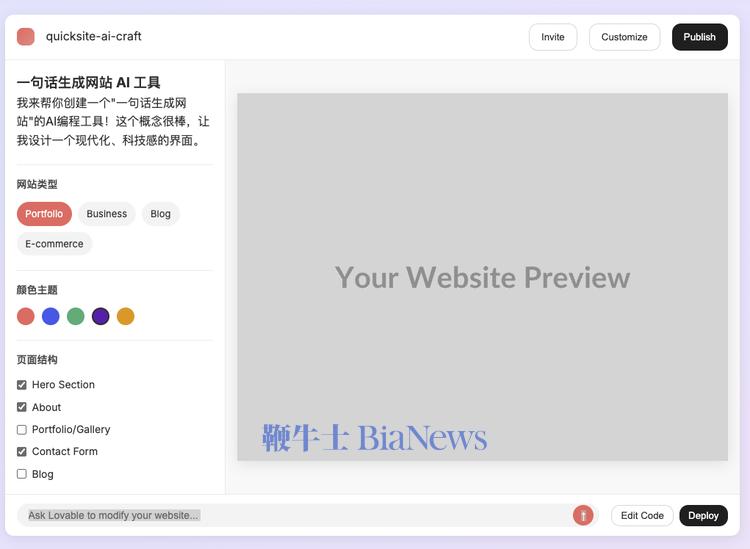750x549 pixels.
Task: Disable the Contact Form checkbox
Action: [22, 451]
